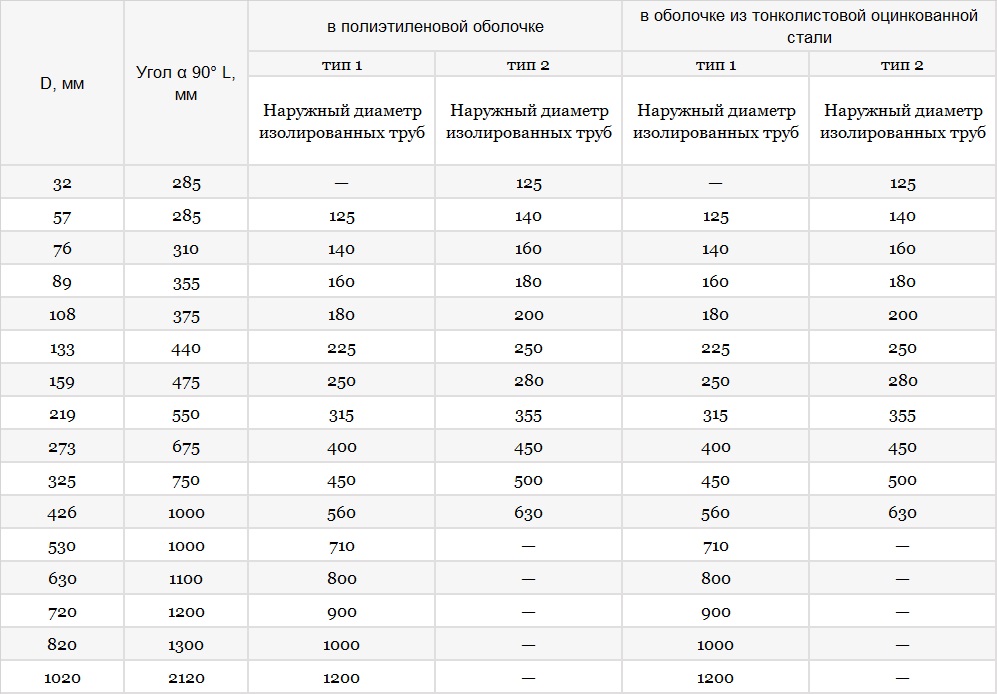Select polyethylene type 1 value 710 in the D 530 row

click(x=341, y=546)
